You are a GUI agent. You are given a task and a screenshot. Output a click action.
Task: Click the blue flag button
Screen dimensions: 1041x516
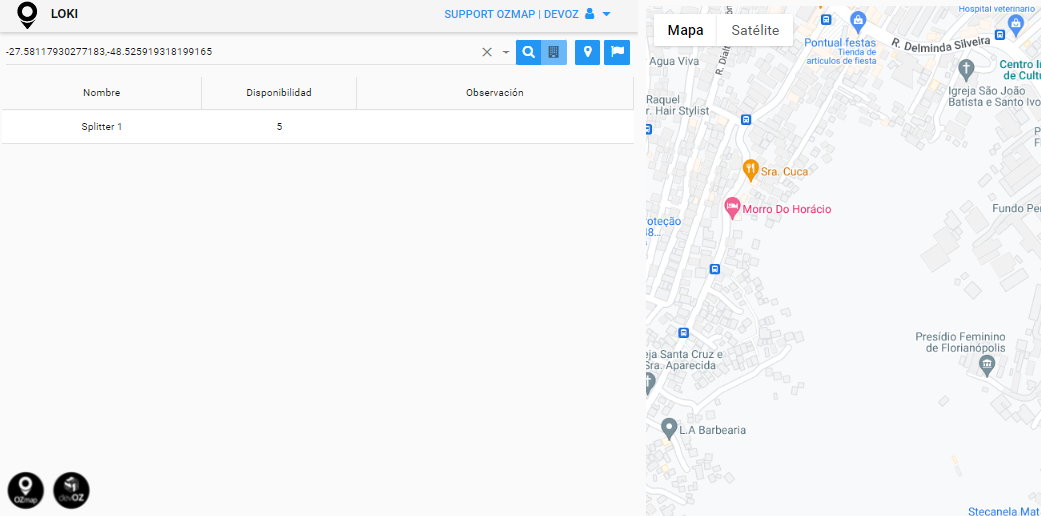[x=617, y=52]
